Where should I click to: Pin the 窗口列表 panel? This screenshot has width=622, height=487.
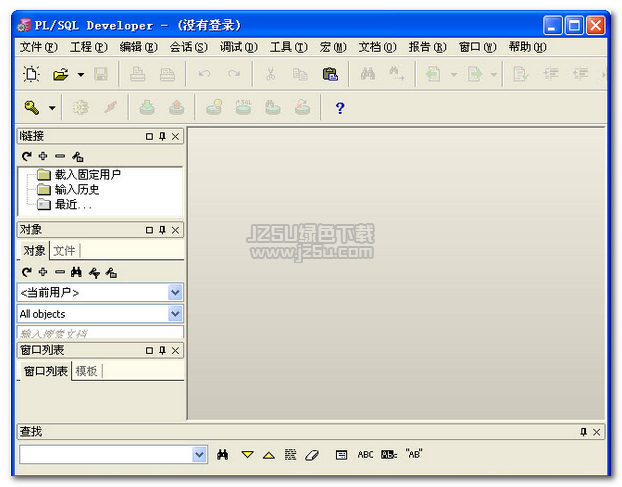[x=162, y=351]
